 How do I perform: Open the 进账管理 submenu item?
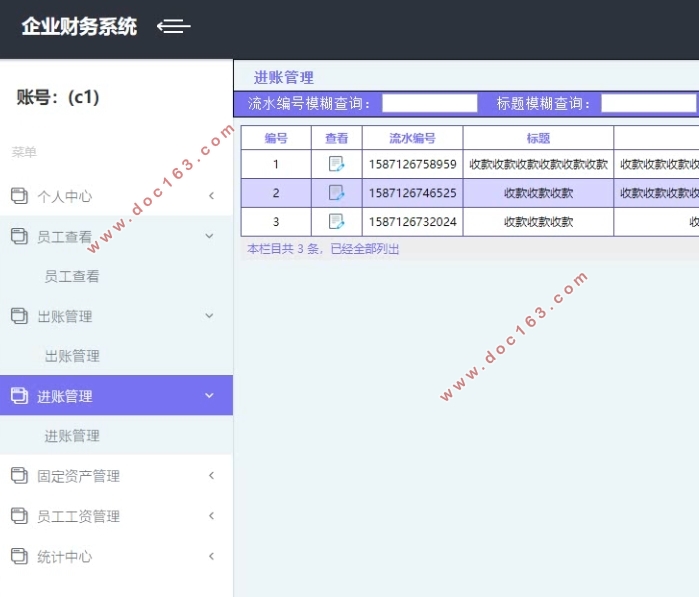72,436
